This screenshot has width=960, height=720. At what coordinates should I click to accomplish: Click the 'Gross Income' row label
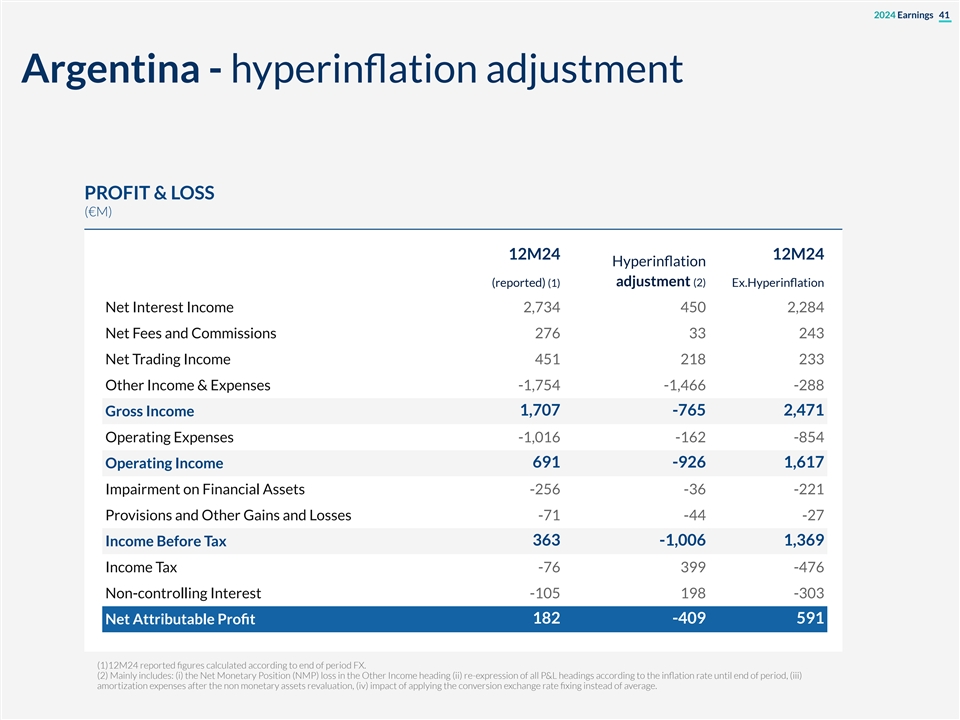149,411
